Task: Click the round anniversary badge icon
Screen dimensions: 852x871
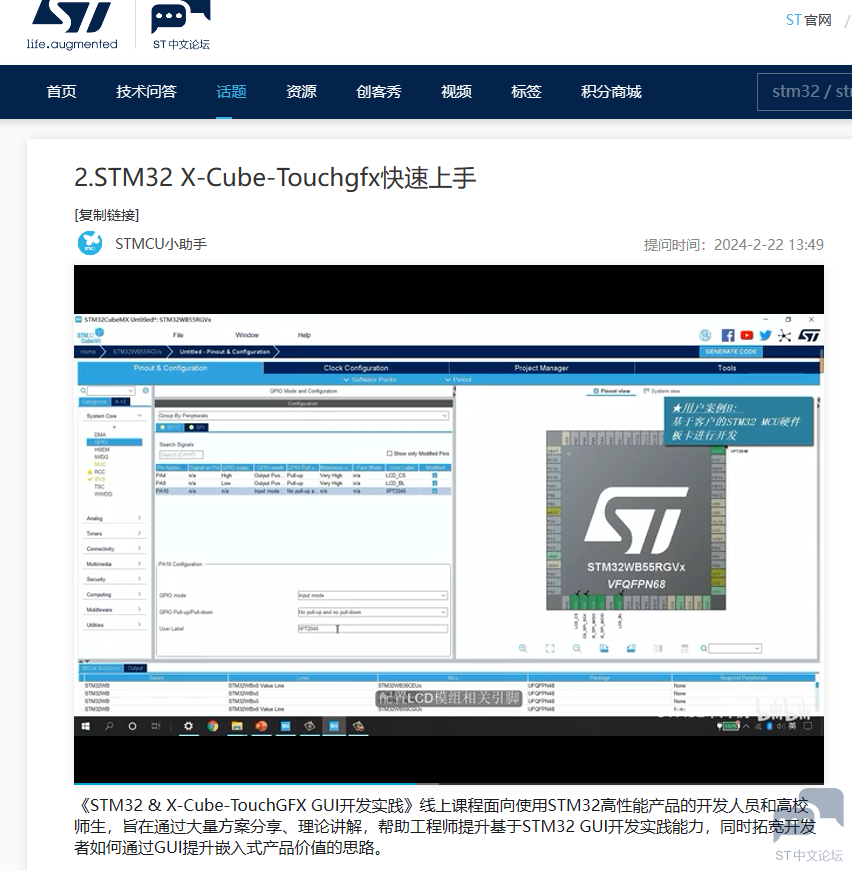Action: click(x=705, y=336)
